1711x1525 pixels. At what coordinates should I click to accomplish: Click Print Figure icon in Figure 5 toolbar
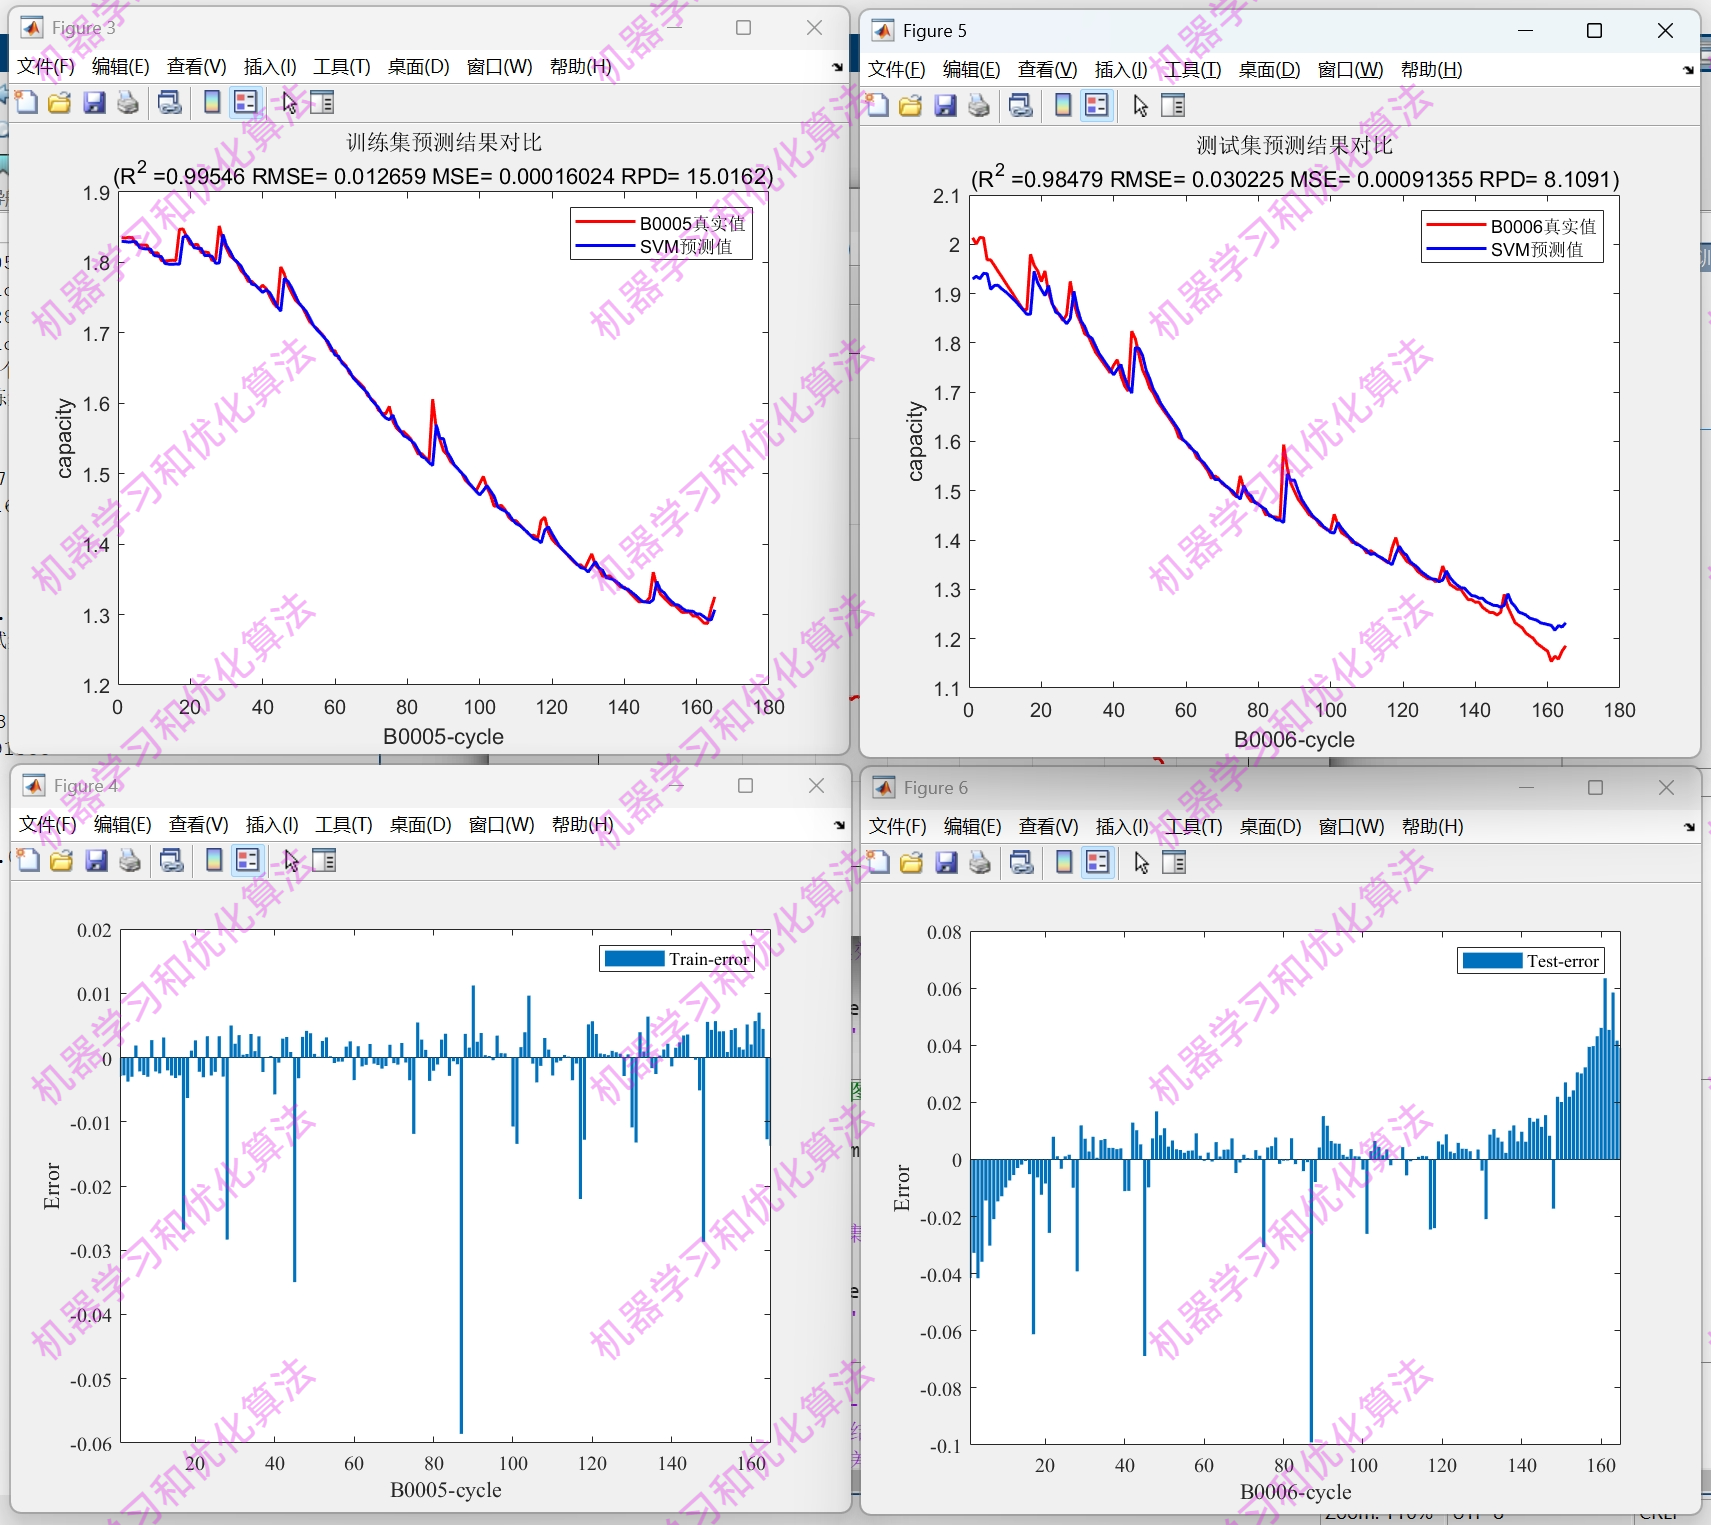(978, 105)
